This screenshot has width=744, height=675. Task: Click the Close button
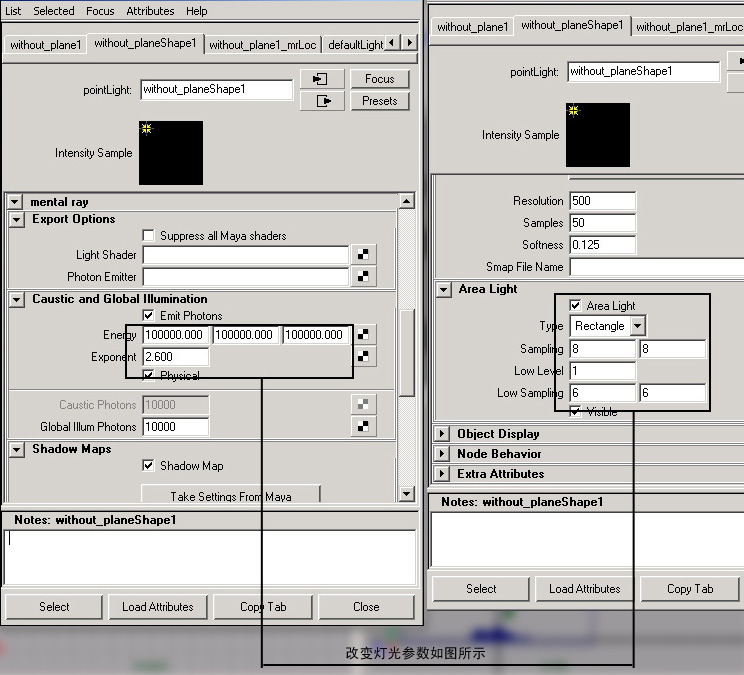tap(366, 607)
